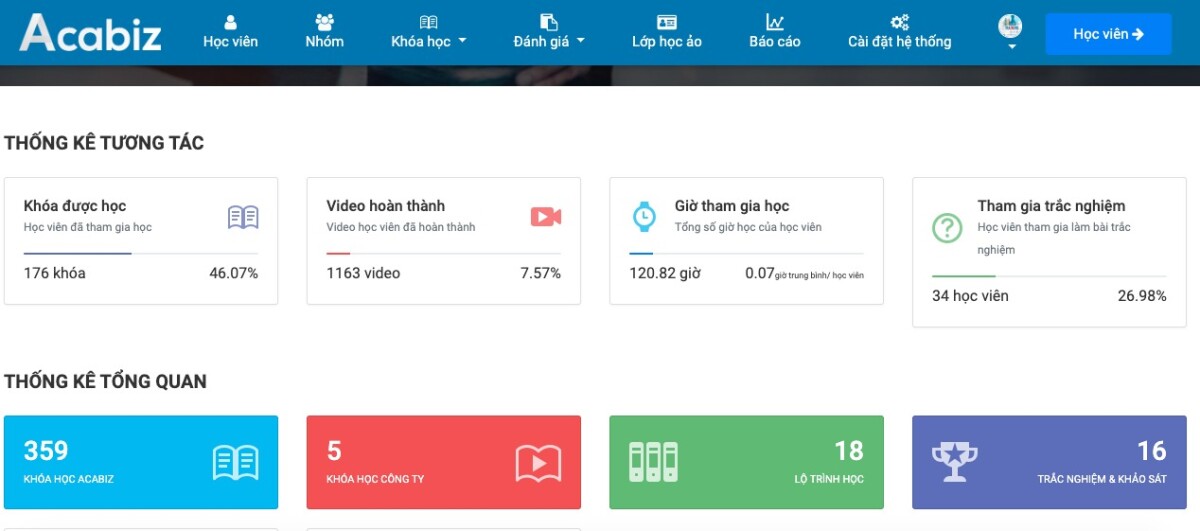
Task: Click the question mark icon in Tham gia trắc nghiệm card
Action: coord(947,228)
